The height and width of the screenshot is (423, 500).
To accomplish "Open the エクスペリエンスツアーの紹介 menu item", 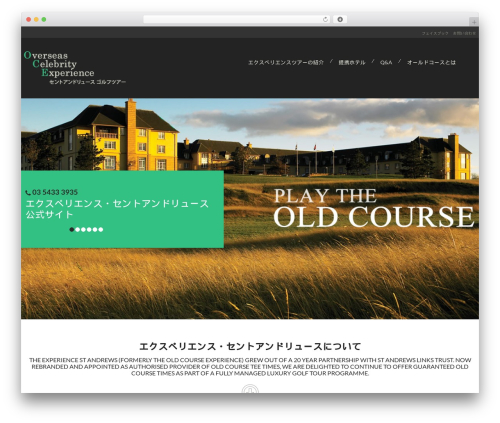I will click(286, 62).
